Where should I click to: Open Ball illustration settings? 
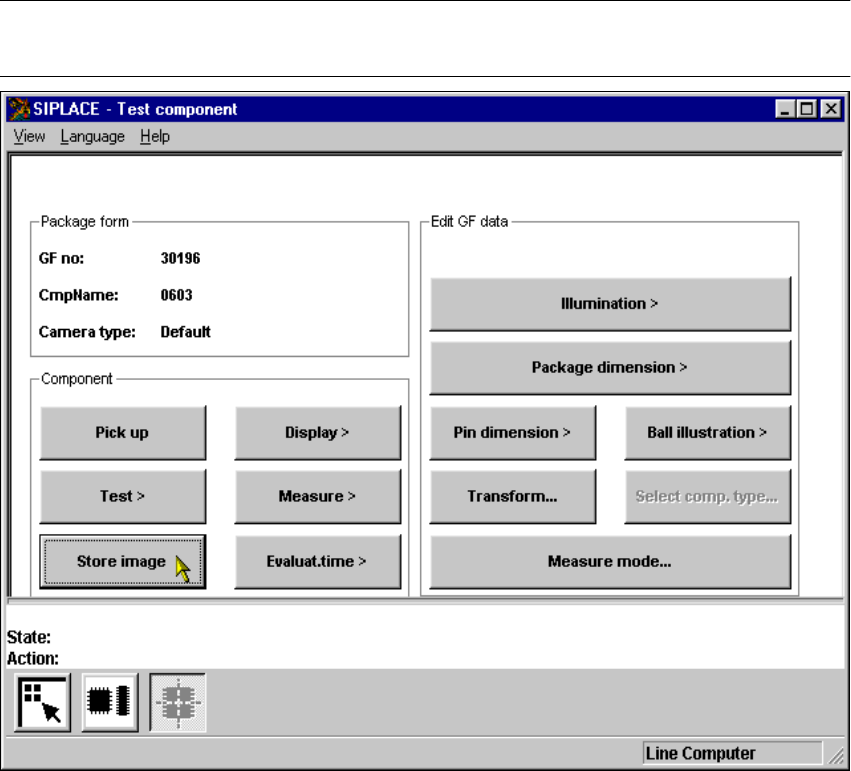tap(707, 433)
